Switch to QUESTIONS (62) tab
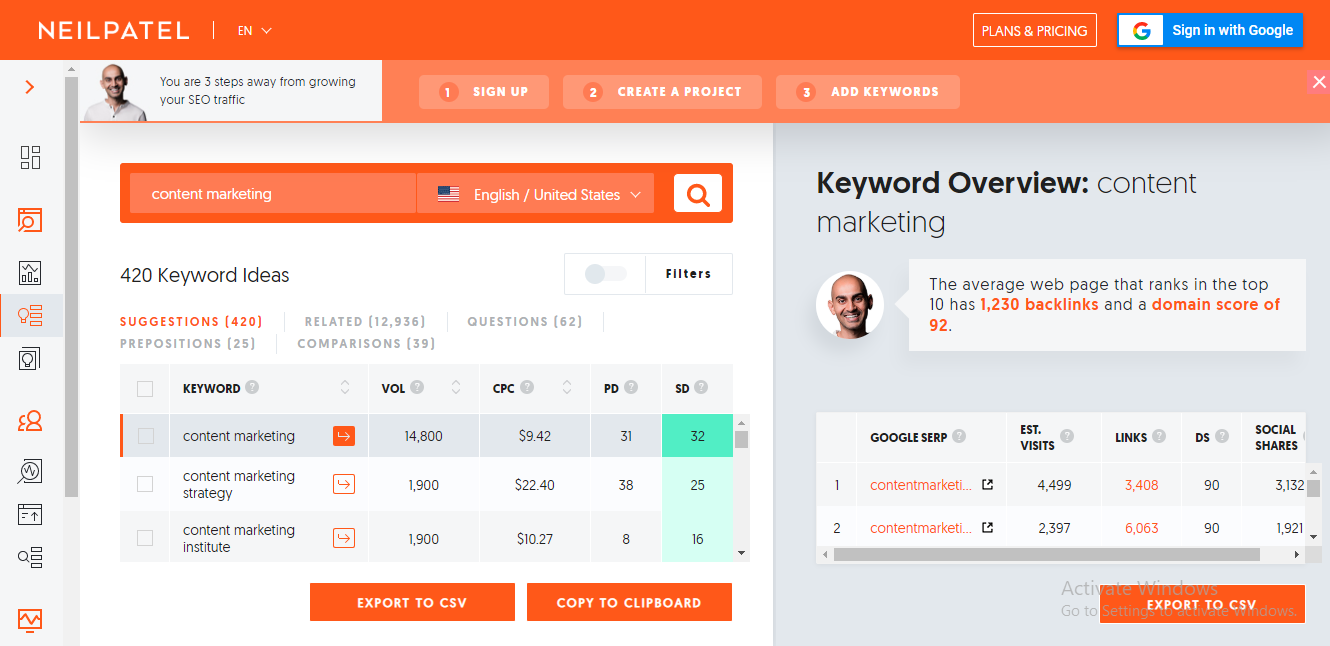Image resolution: width=1330 pixels, height=646 pixels. (x=525, y=322)
